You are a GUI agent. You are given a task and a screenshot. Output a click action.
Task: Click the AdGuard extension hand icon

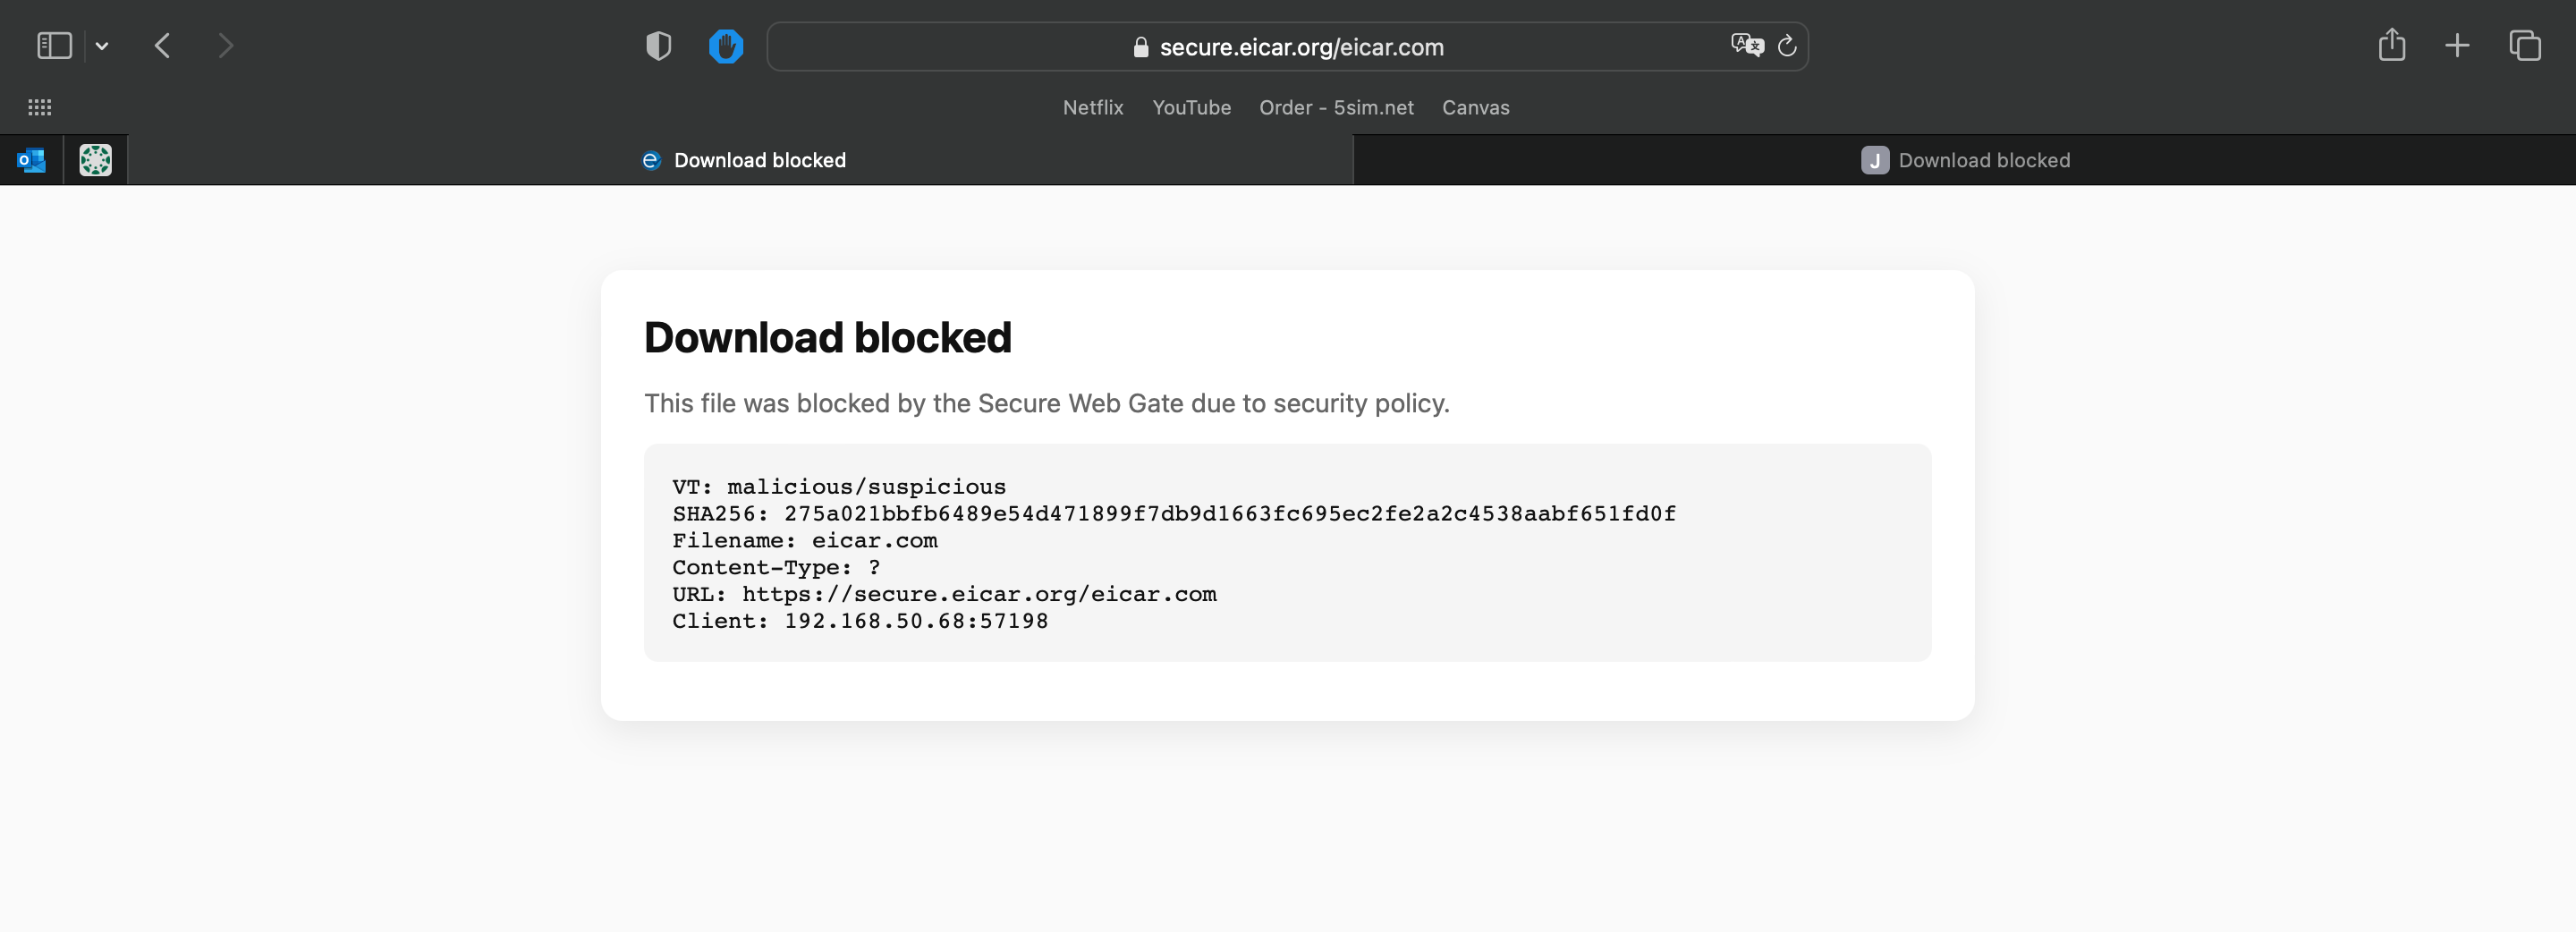(x=726, y=45)
